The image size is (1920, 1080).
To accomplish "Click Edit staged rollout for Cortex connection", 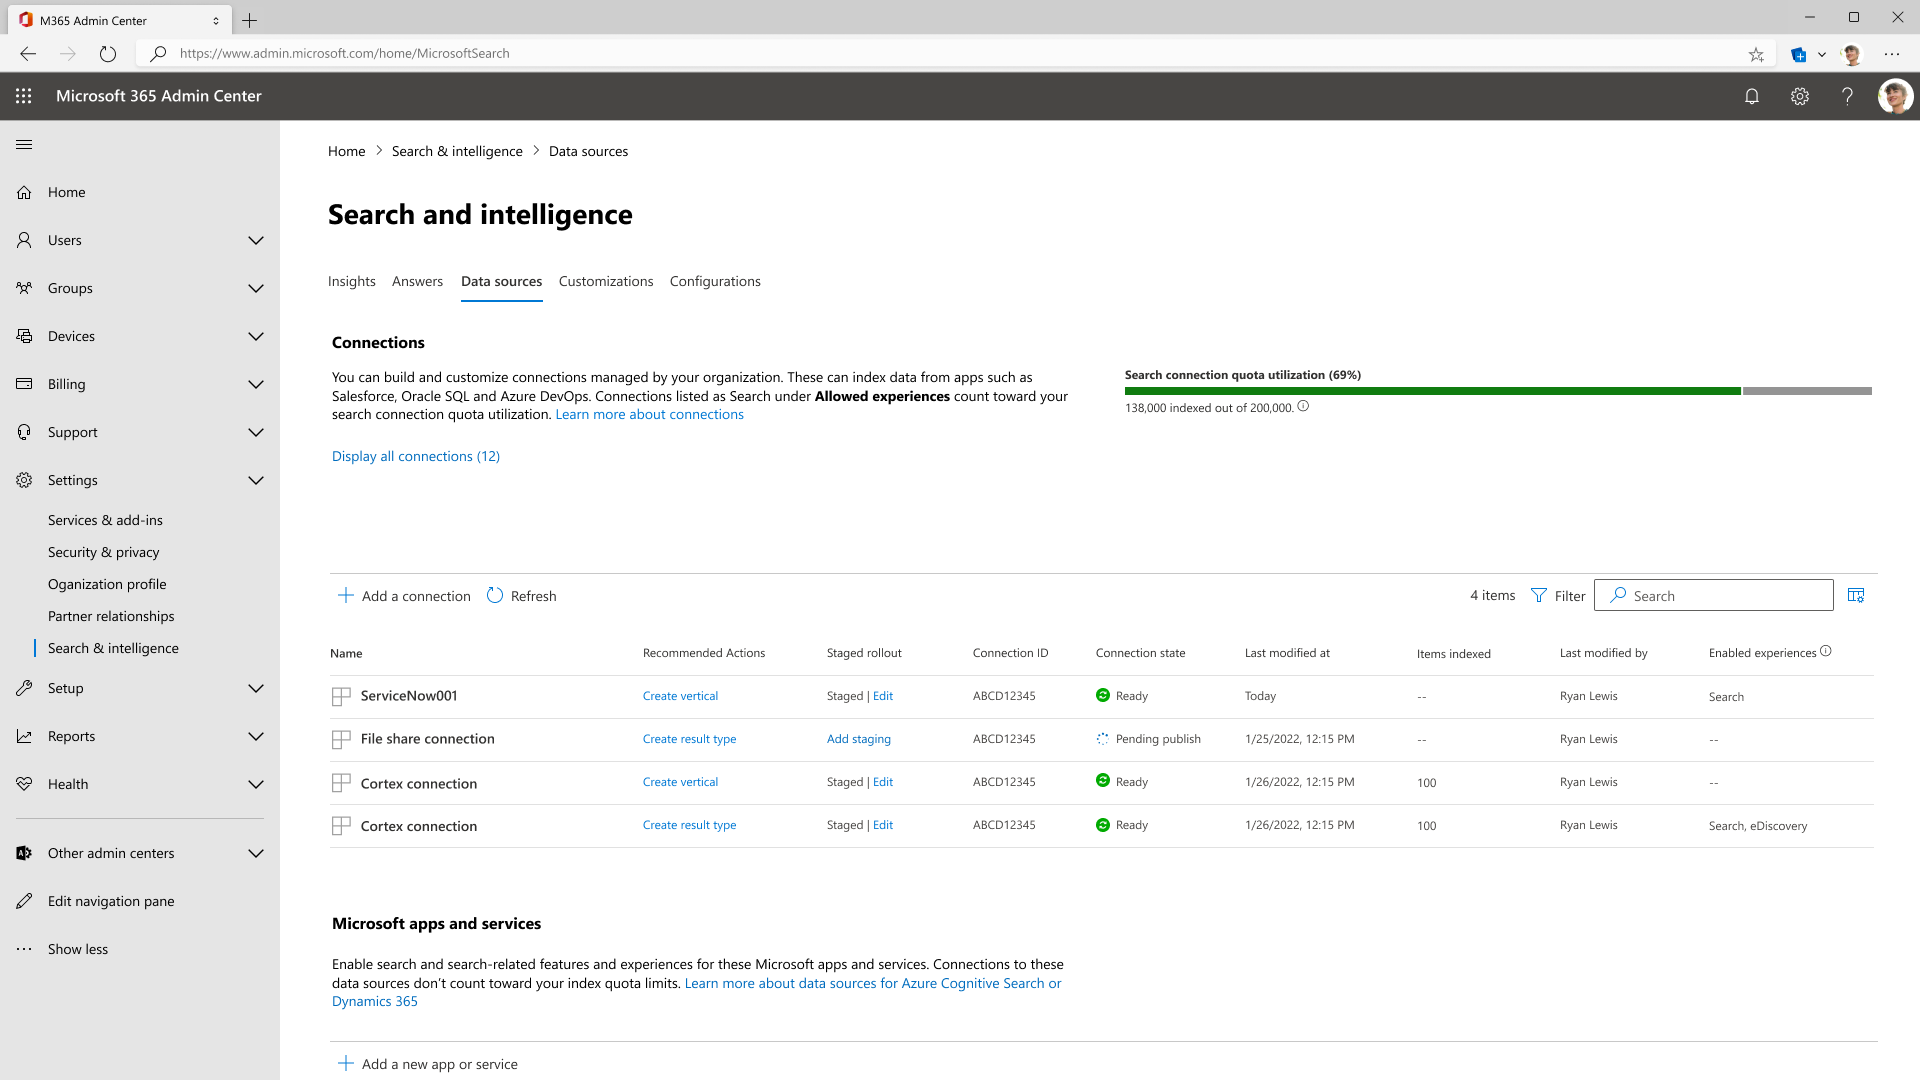I will 882,781.
